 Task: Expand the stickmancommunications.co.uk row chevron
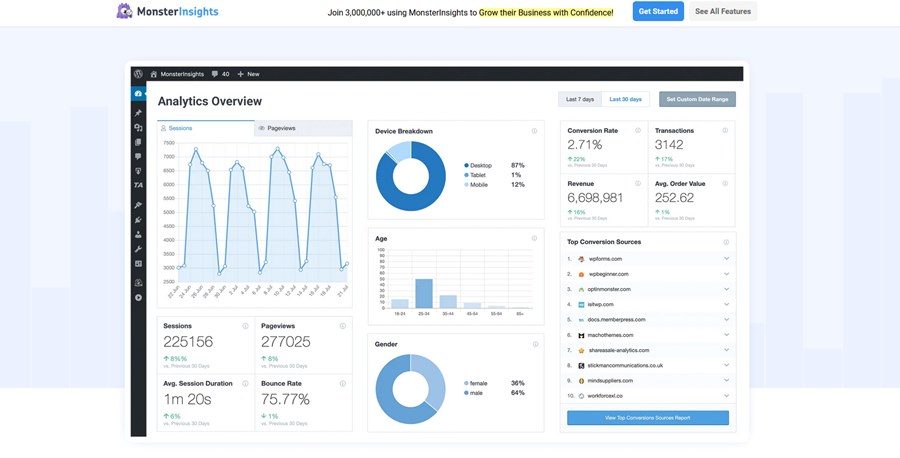click(x=727, y=365)
